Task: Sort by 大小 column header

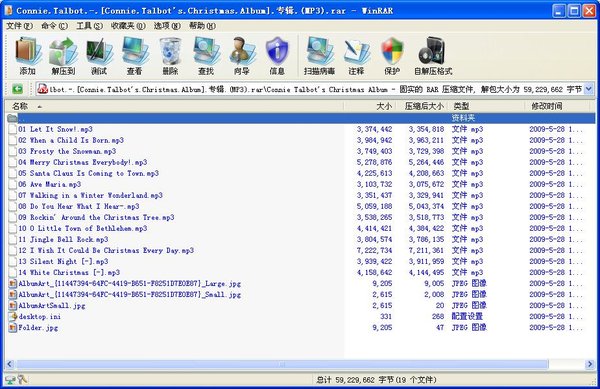Action: pyautogui.click(x=370, y=106)
